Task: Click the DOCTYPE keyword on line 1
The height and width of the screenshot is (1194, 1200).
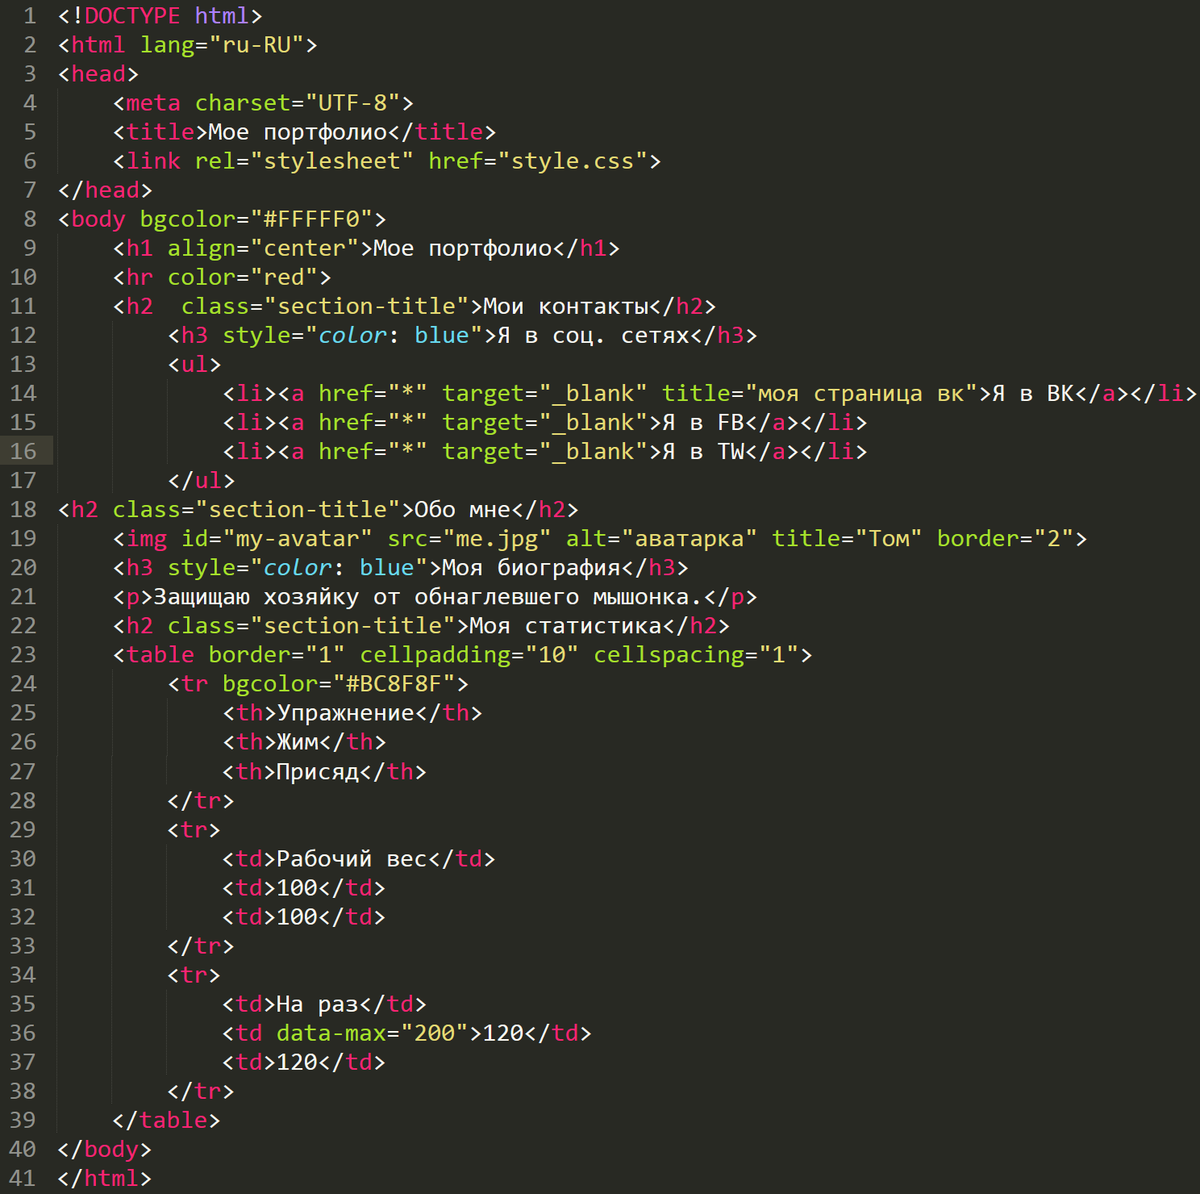Action: 133,16
